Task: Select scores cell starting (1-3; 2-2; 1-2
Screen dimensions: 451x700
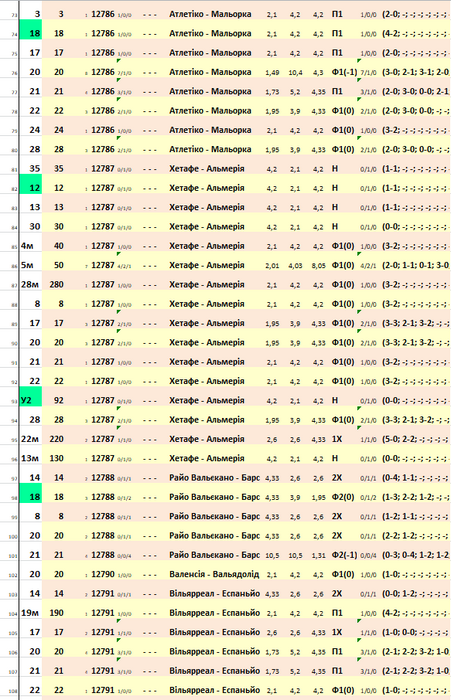Action: [x=415, y=497]
